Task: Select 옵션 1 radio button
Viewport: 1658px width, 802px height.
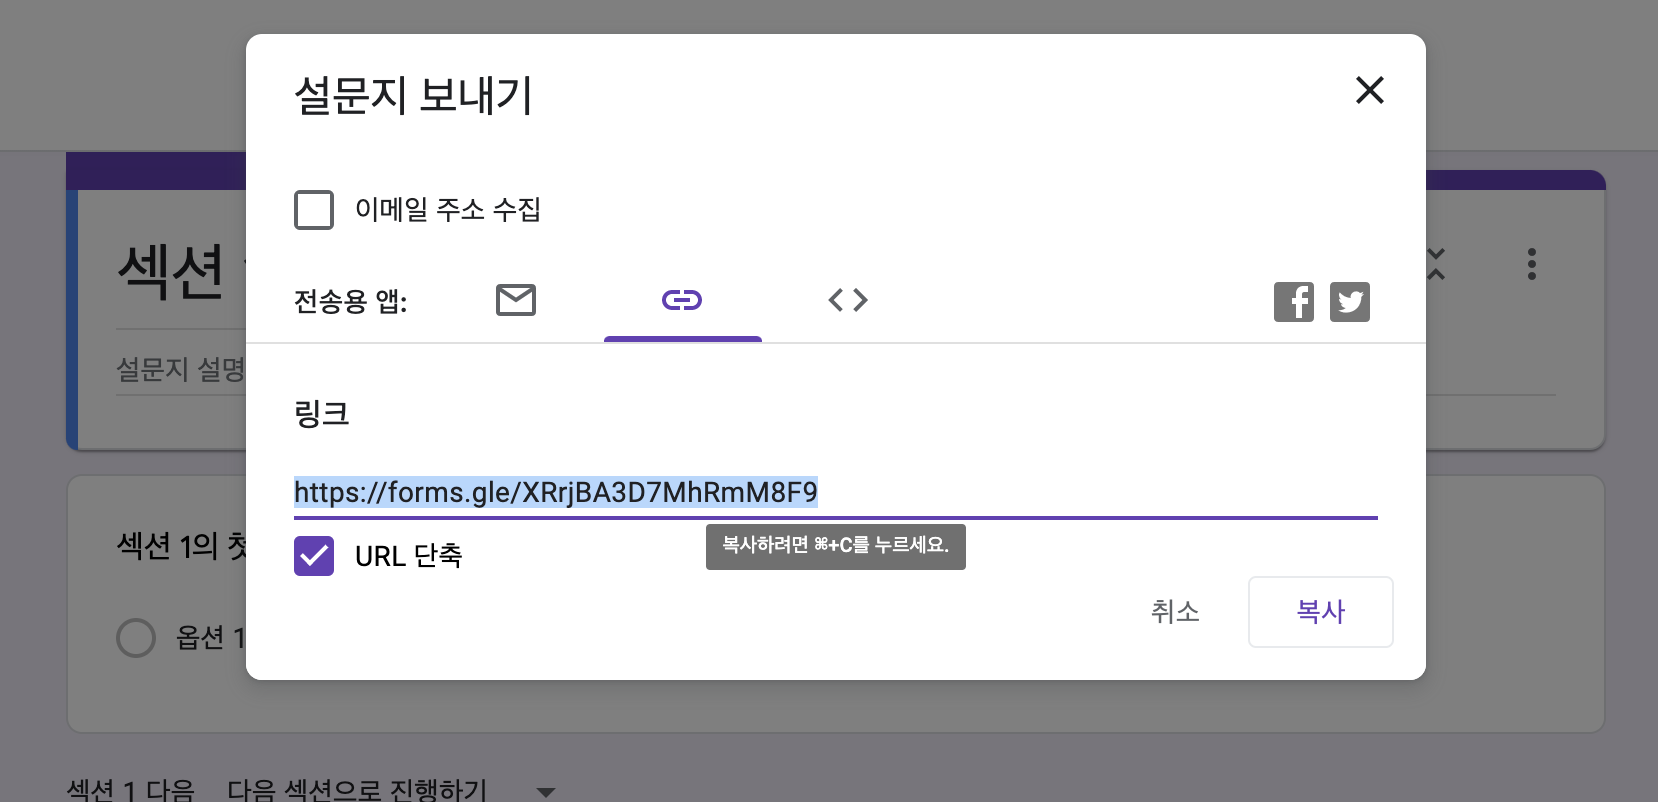Action: point(136,638)
